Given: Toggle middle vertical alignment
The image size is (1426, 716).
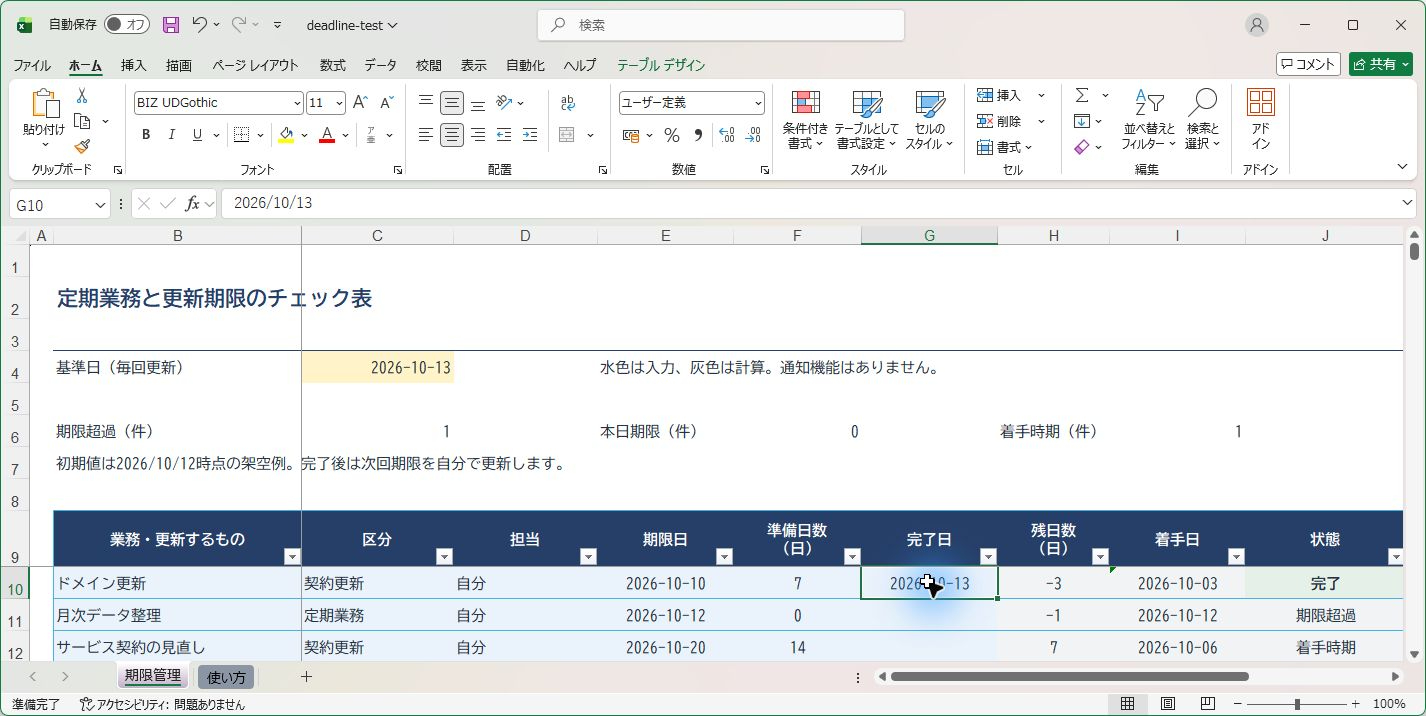Looking at the screenshot, I should [452, 103].
